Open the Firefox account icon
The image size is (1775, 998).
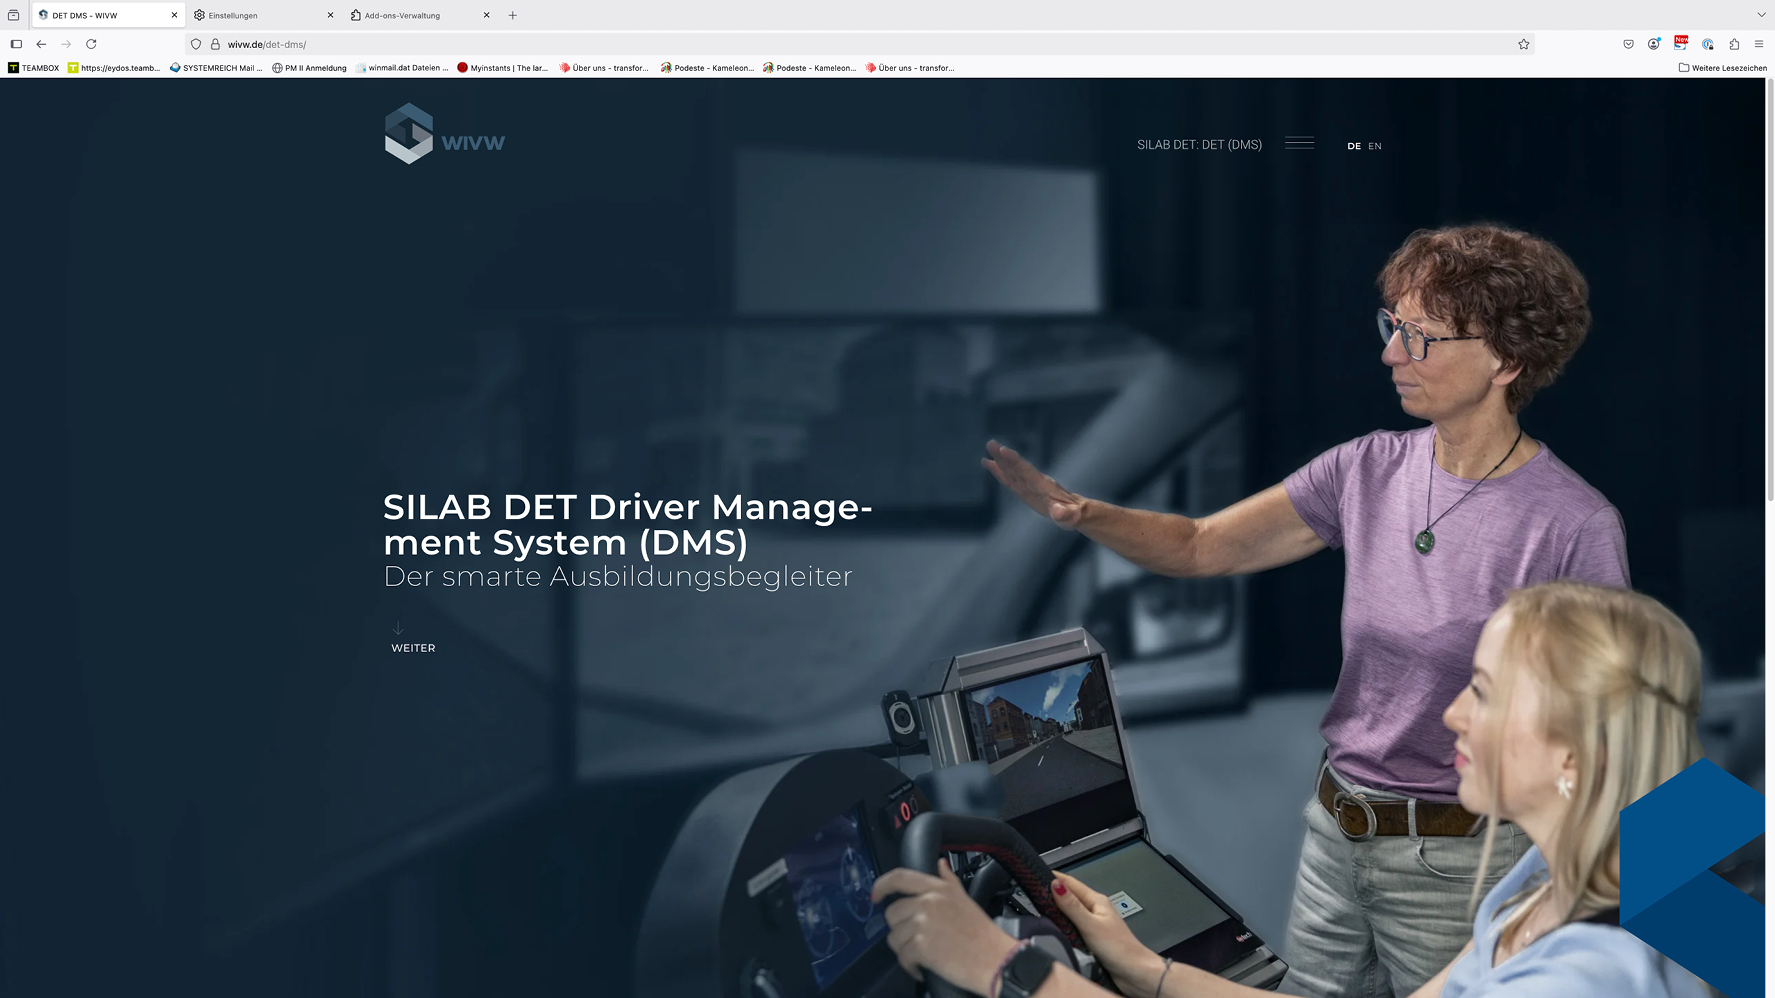[1654, 44]
